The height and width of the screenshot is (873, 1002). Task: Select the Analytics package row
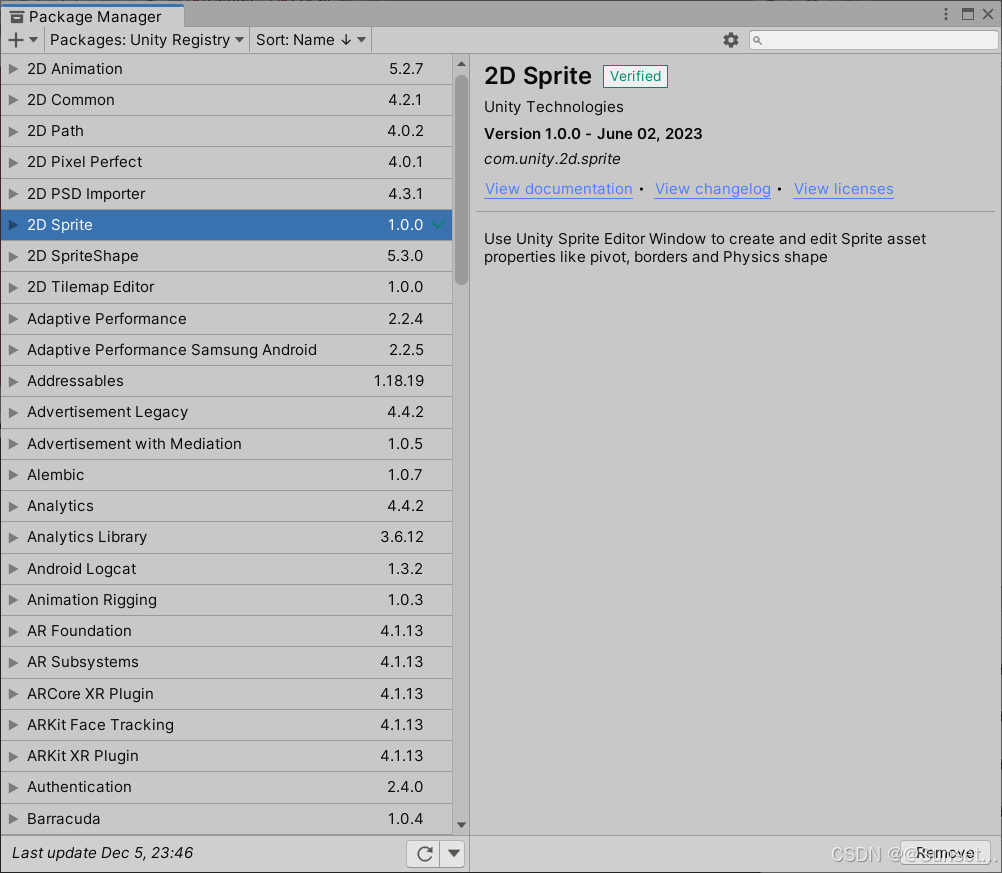coord(226,506)
